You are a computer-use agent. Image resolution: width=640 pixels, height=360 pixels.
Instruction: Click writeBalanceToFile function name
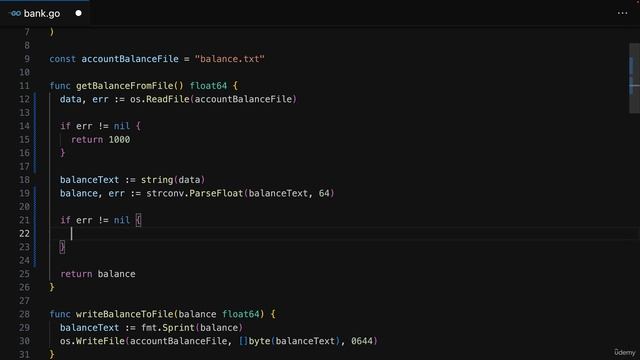pos(124,314)
